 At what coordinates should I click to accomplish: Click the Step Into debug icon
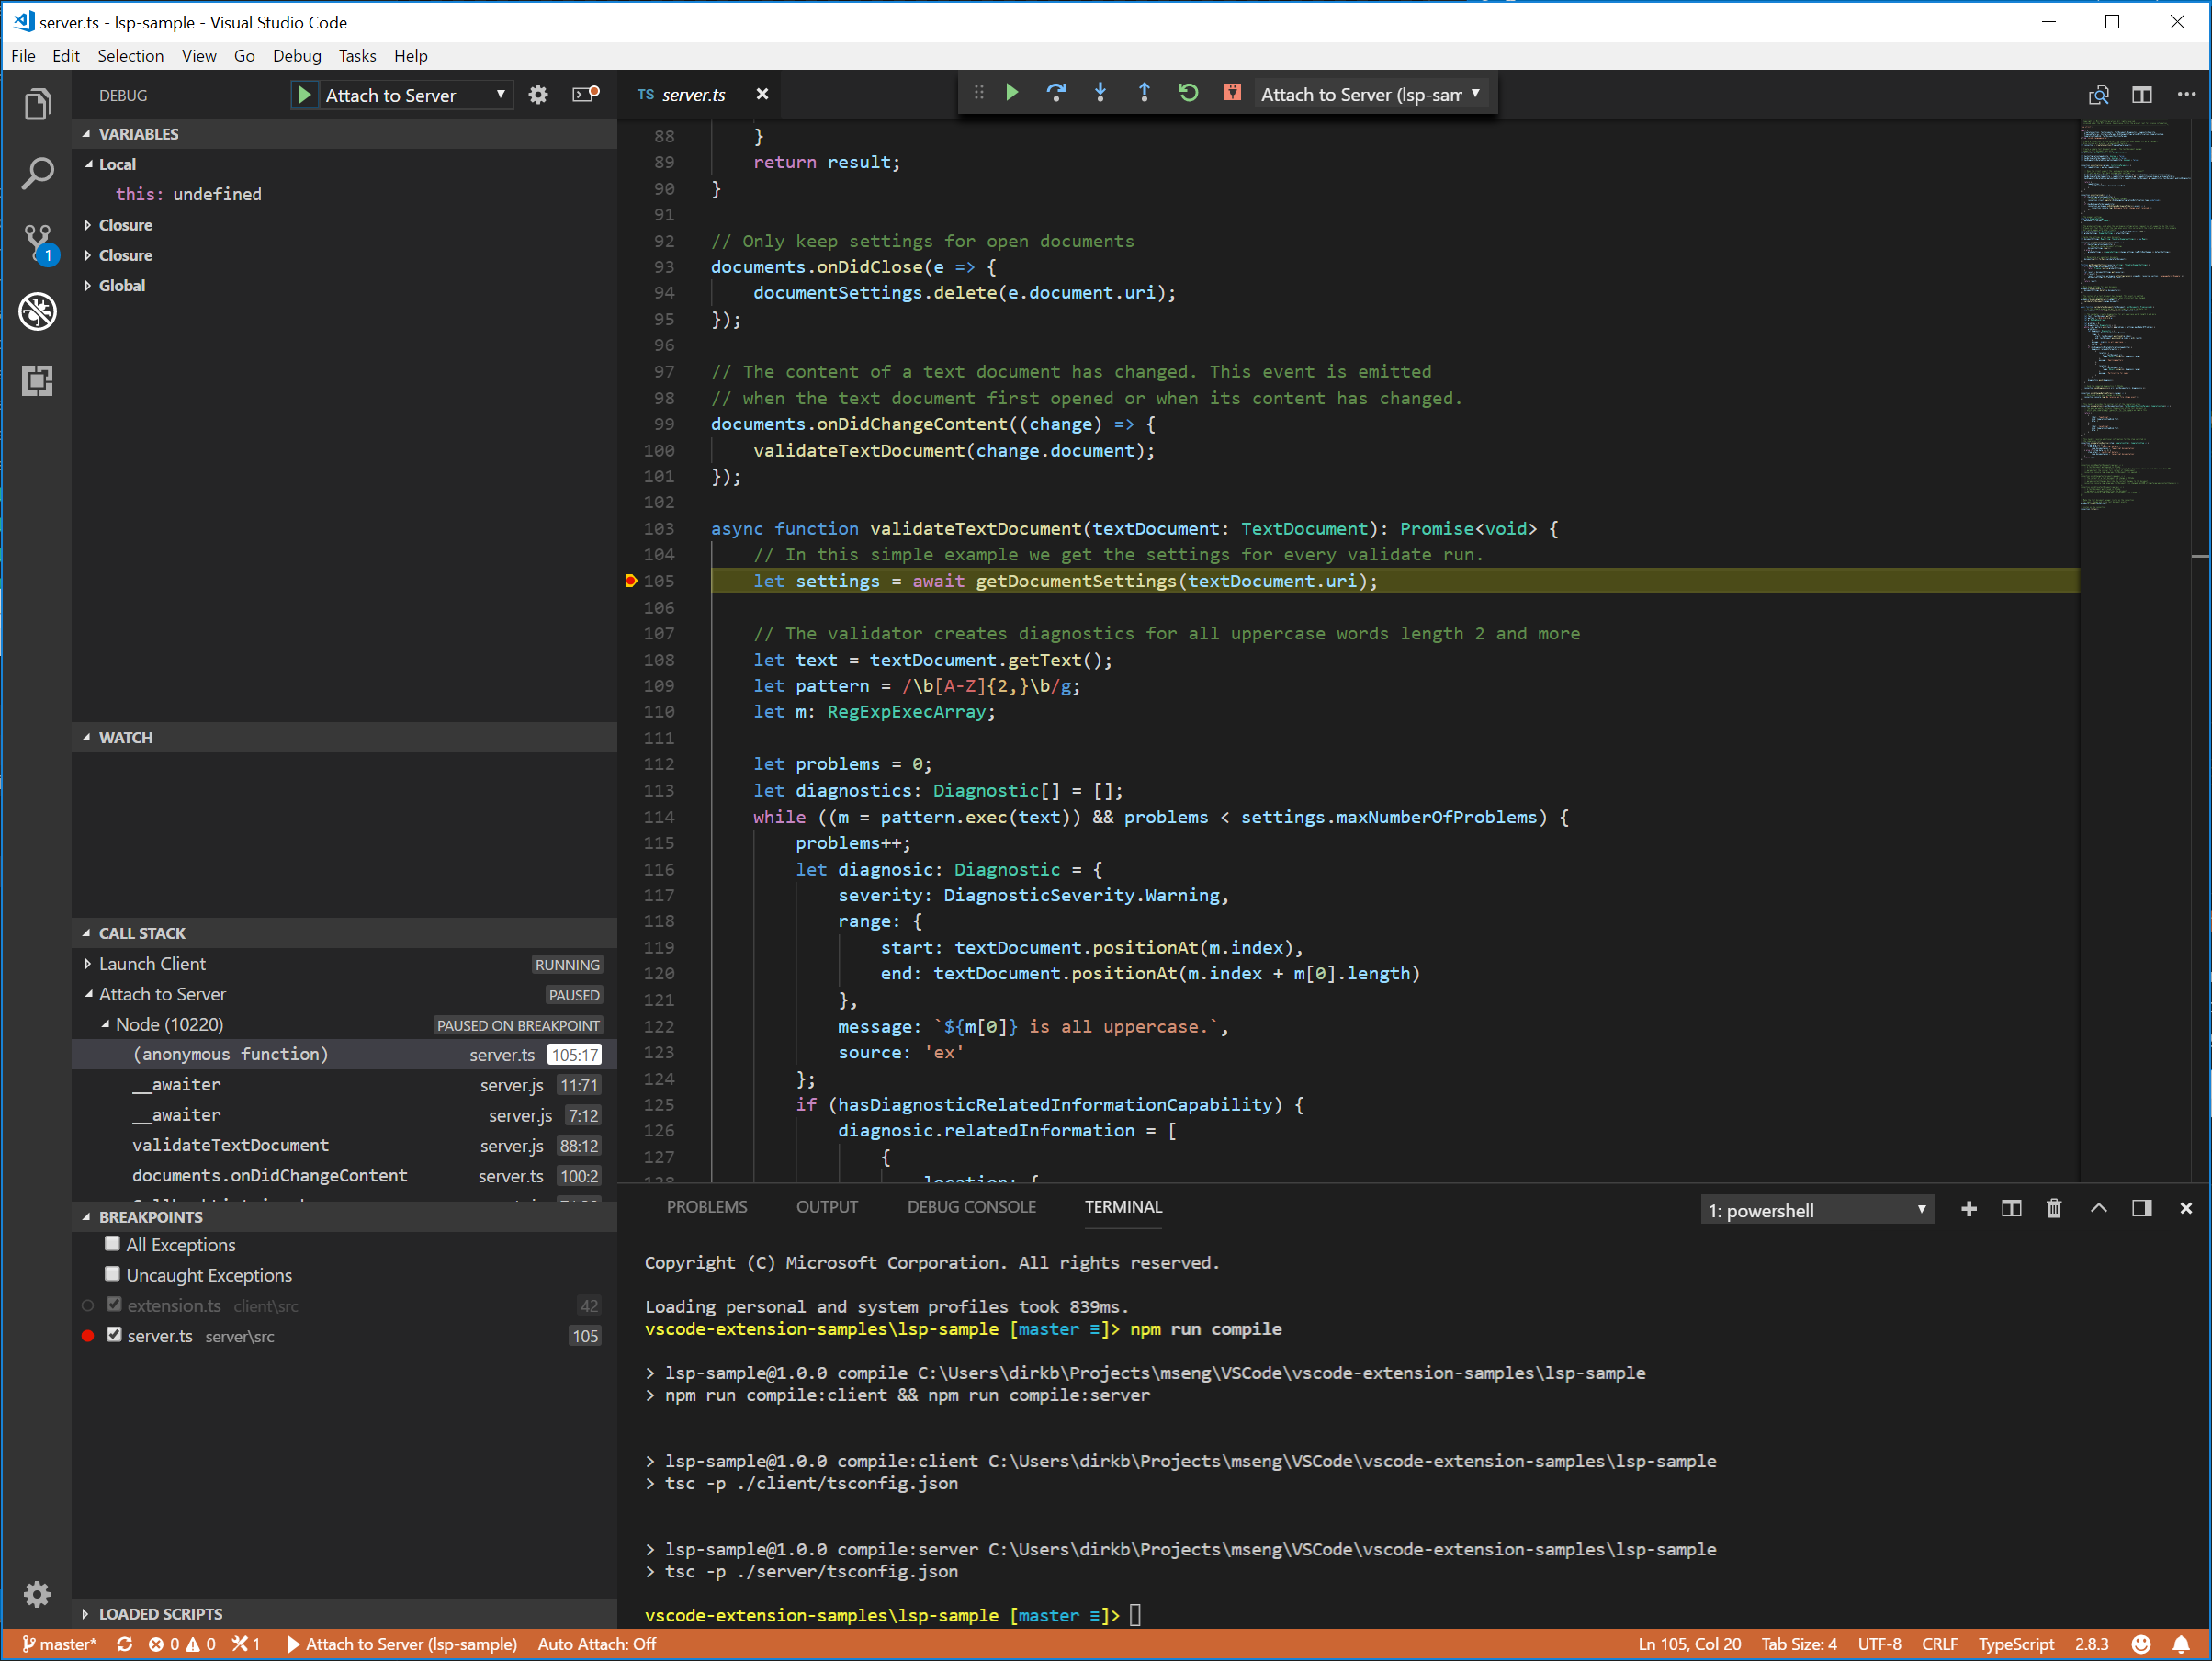1098,95
